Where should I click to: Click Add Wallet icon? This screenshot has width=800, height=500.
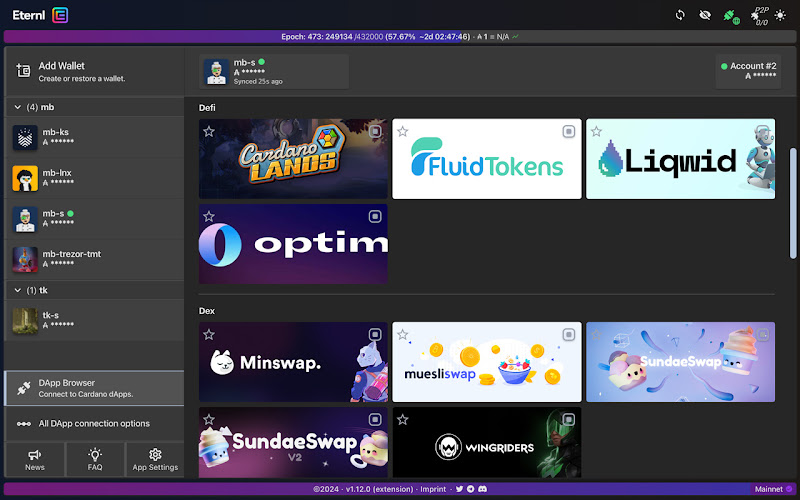[x=23, y=71]
